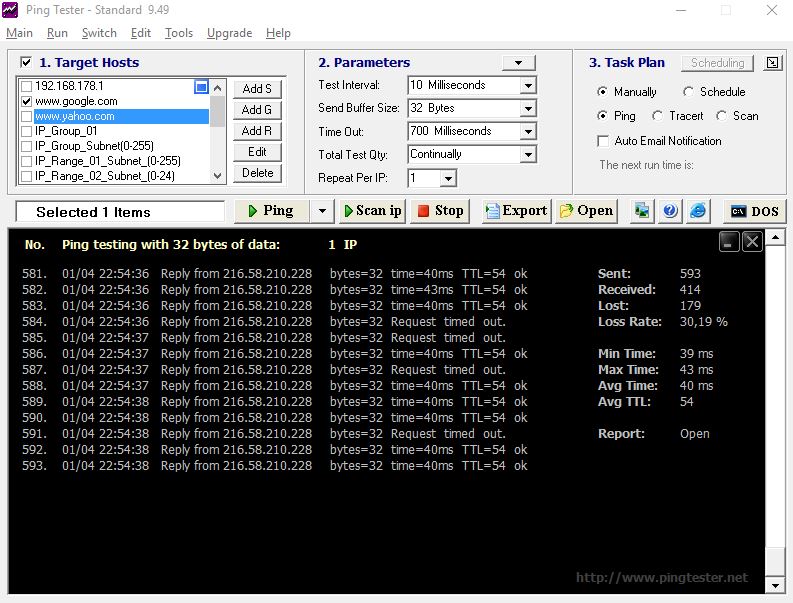The image size is (793, 603).
Task: Open the Switch menu
Action: point(99,33)
